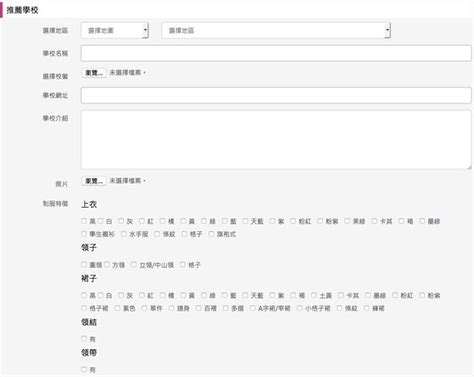Tick 紫 in the 上衣 colors
This screenshot has height=377, width=474.
click(x=273, y=221)
